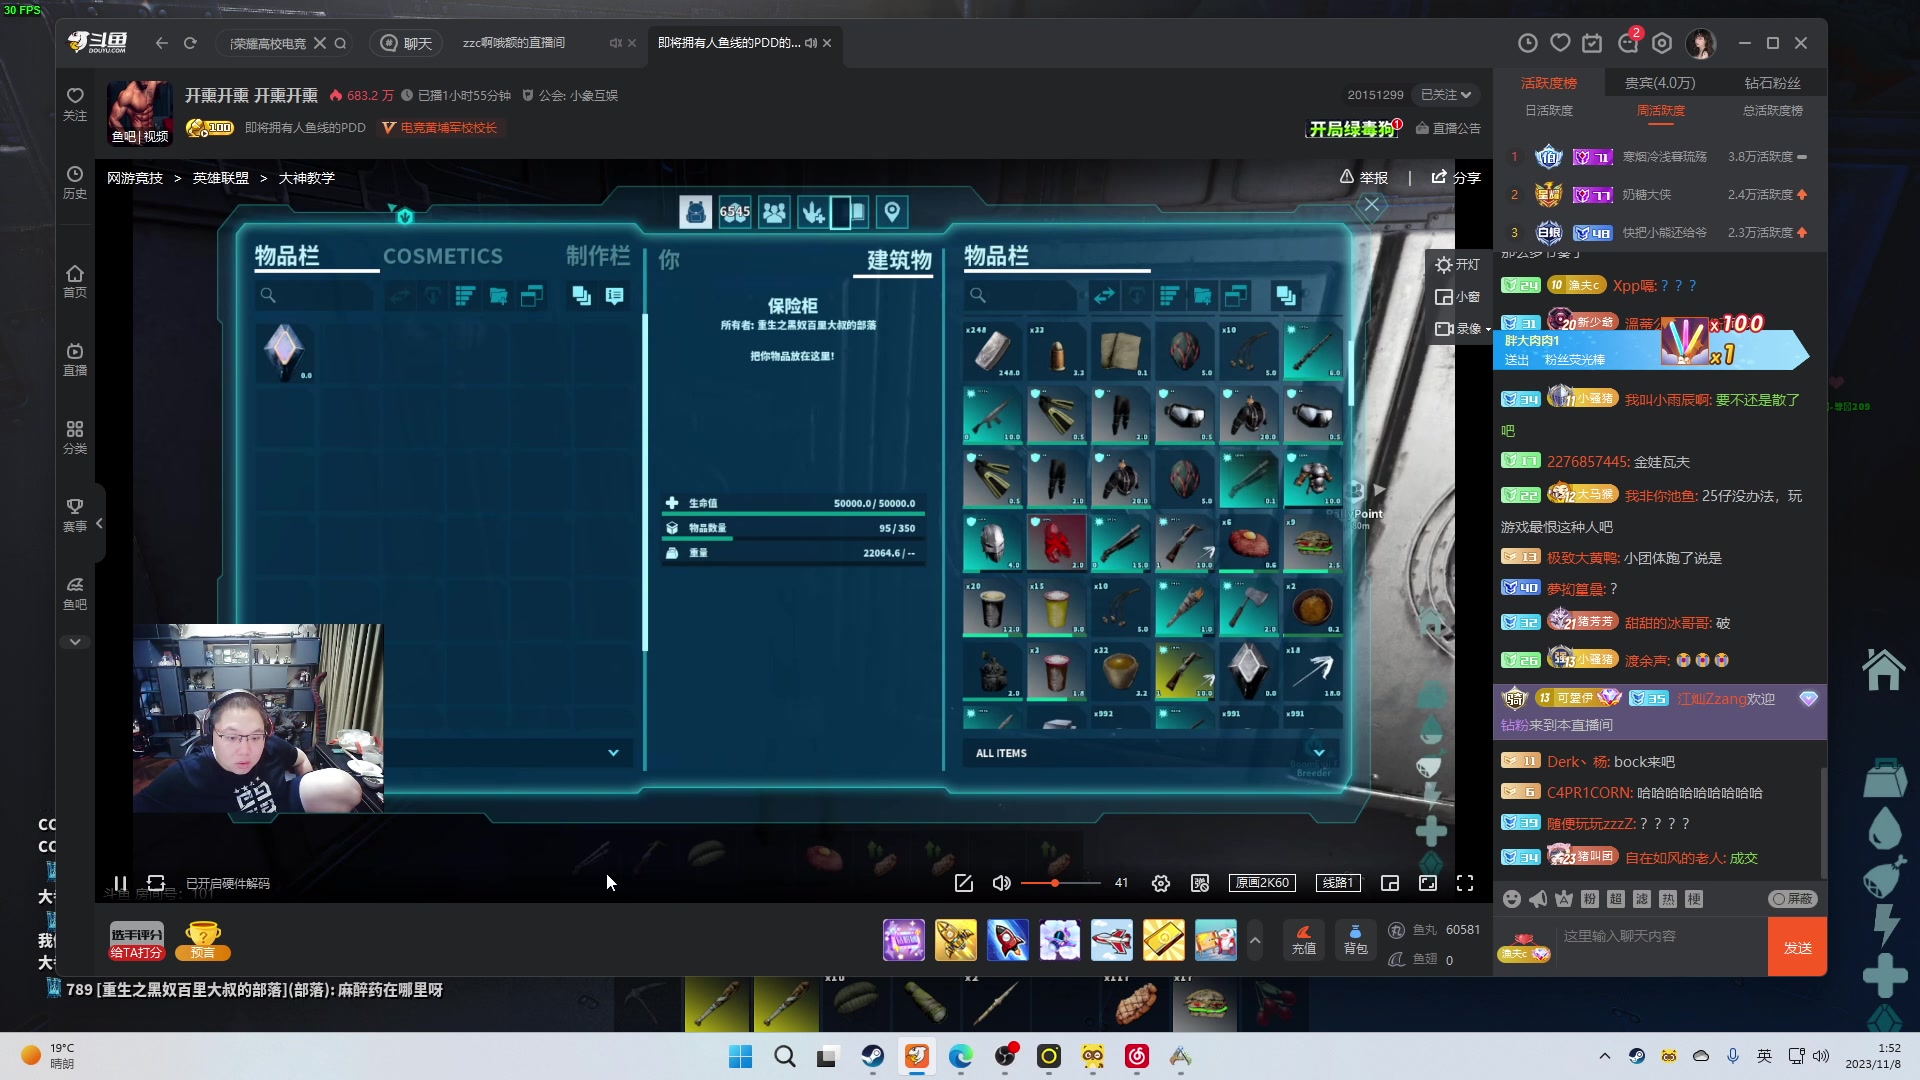Go to 首页 home in sidebar
This screenshot has height=1080, width=1920.
pyautogui.click(x=75, y=281)
